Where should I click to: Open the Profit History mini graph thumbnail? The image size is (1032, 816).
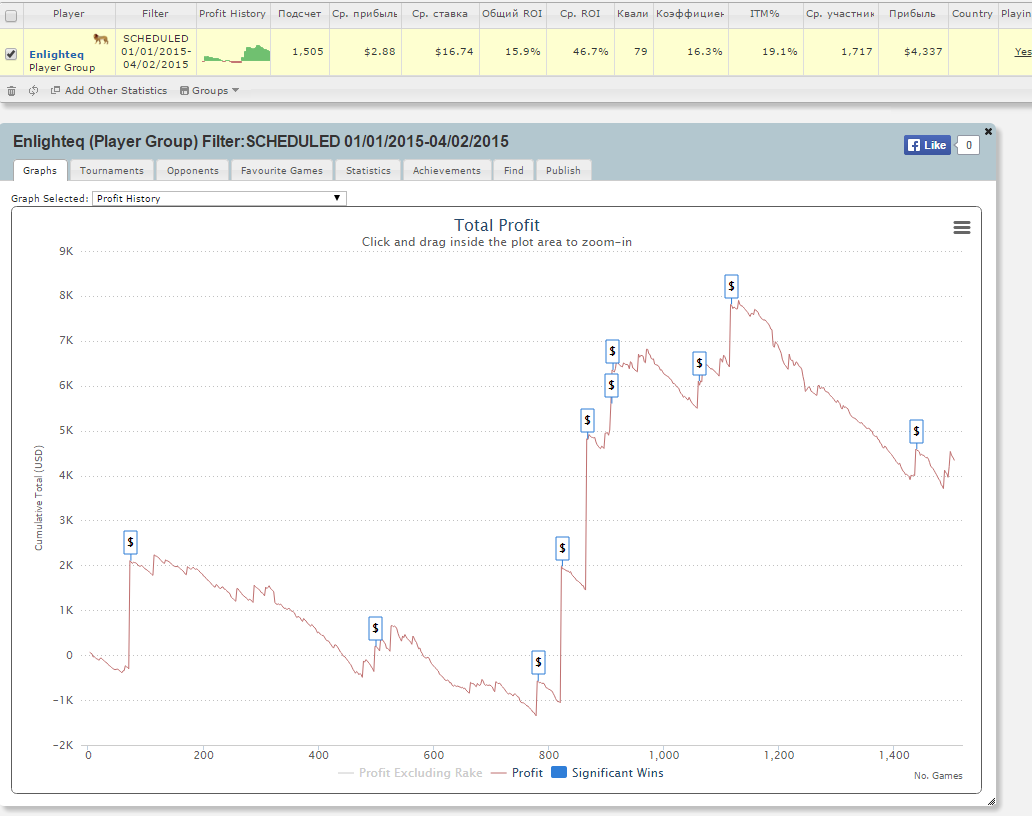[236, 53]
